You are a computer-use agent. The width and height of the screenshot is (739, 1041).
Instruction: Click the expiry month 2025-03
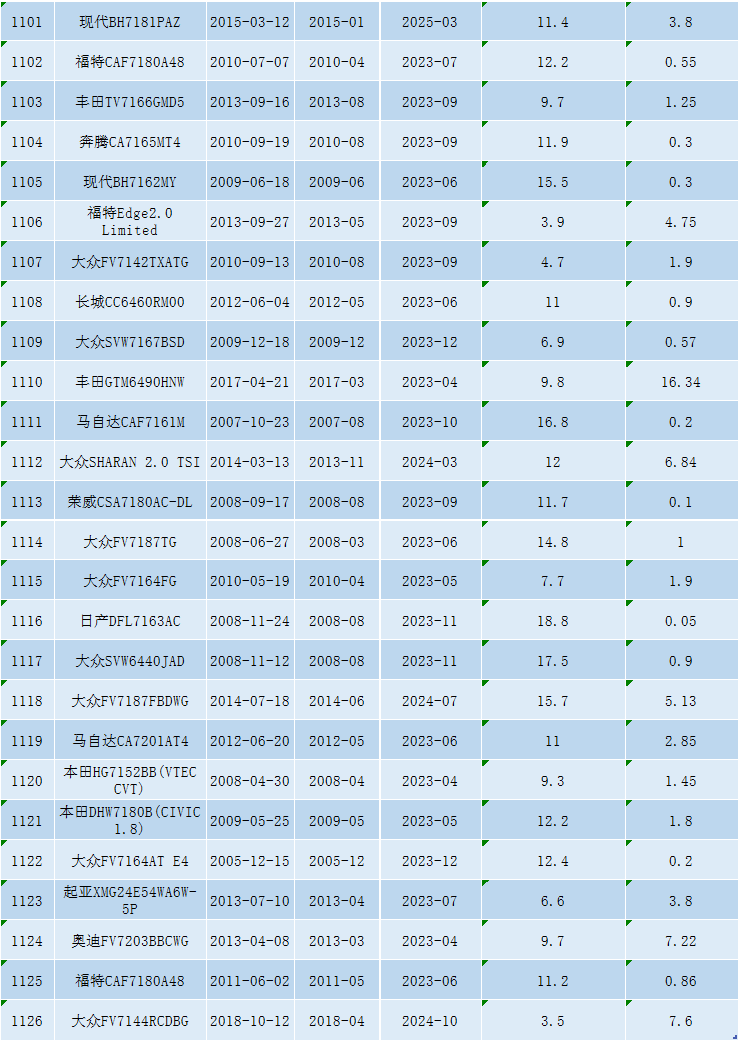(430, 22)
